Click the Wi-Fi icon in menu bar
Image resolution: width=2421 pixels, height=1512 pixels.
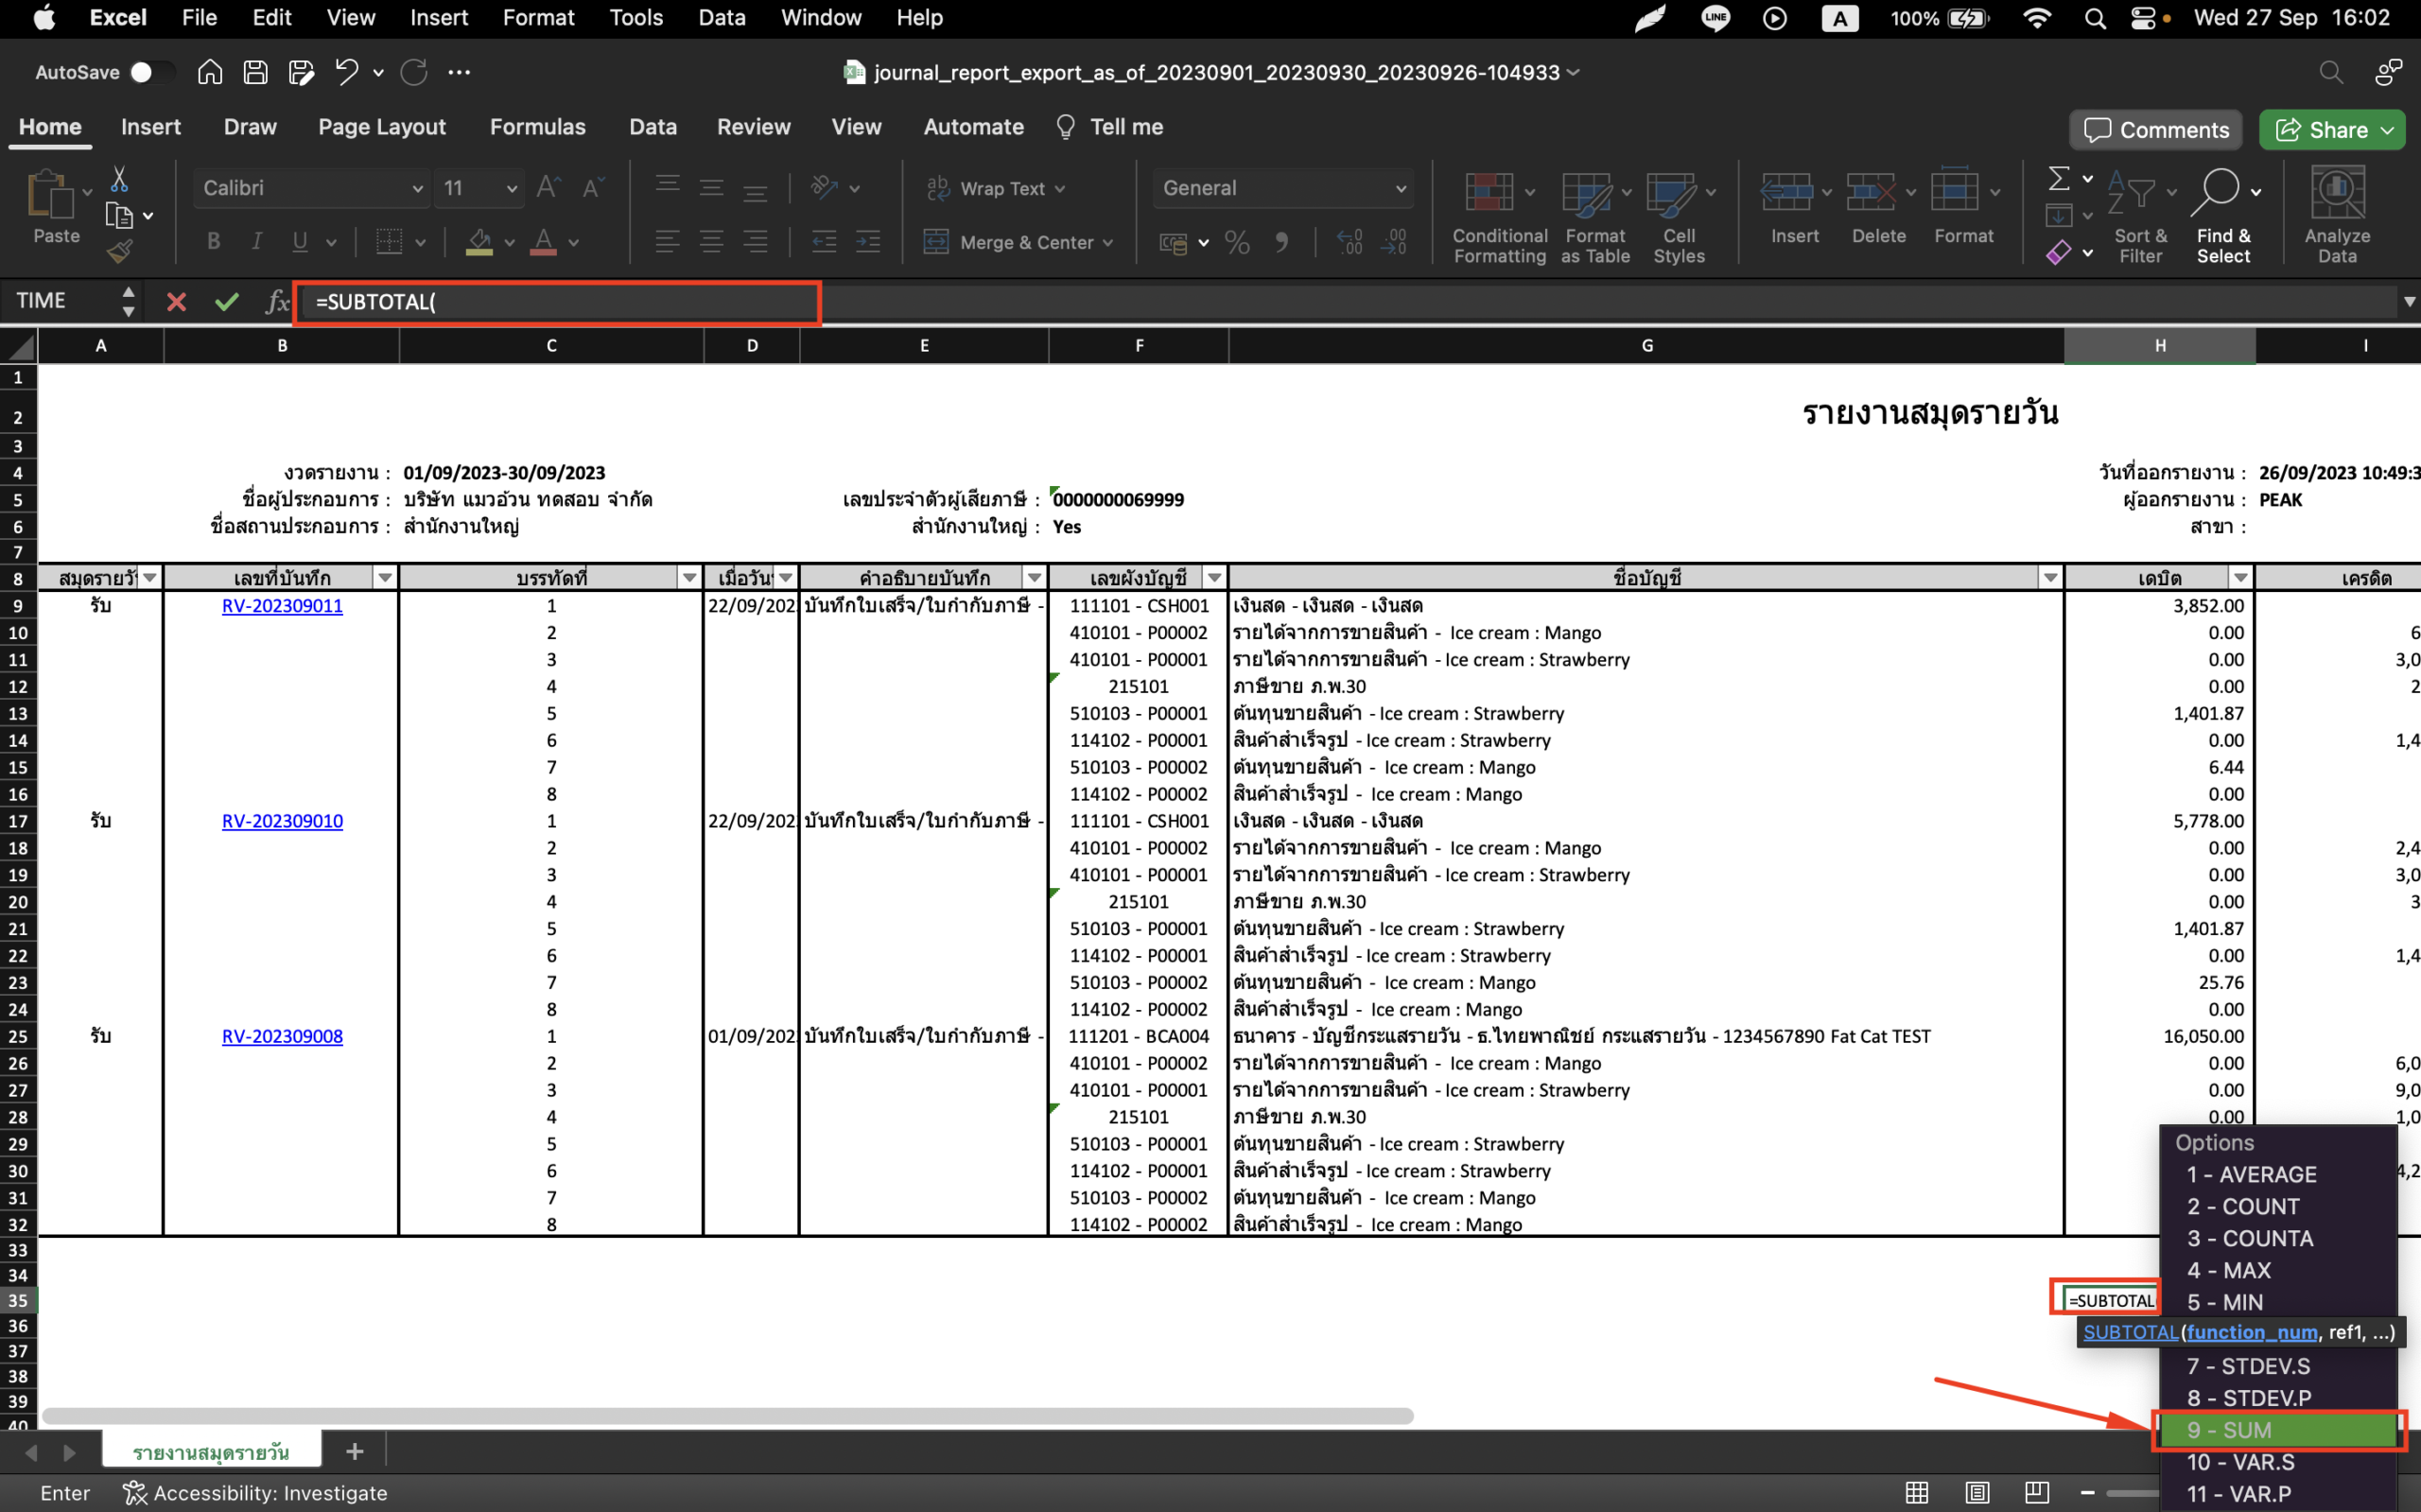coord(2036,18)
